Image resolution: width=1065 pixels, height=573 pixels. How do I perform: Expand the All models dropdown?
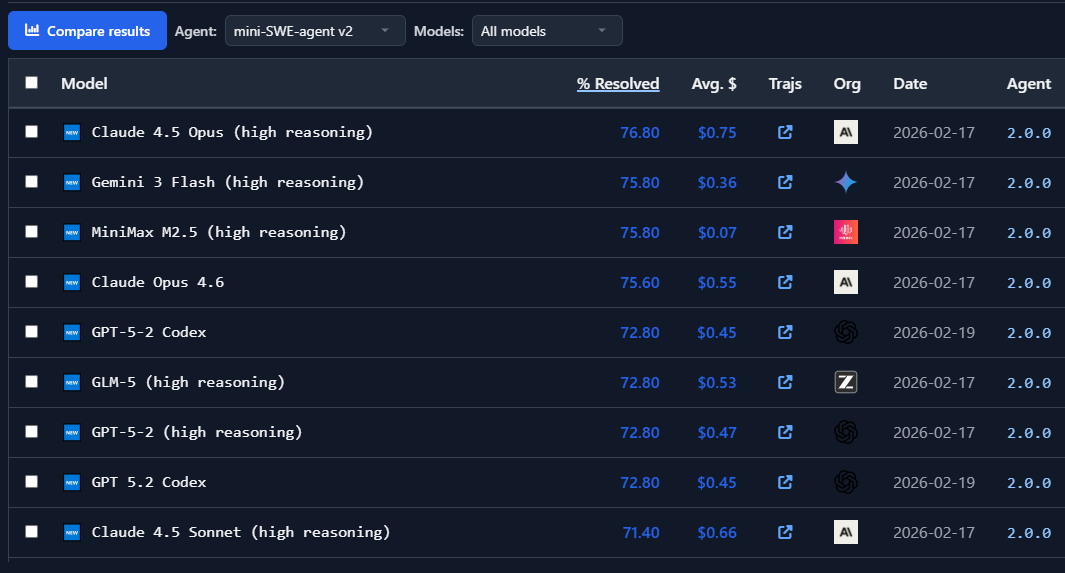click(x=547, y=31)
